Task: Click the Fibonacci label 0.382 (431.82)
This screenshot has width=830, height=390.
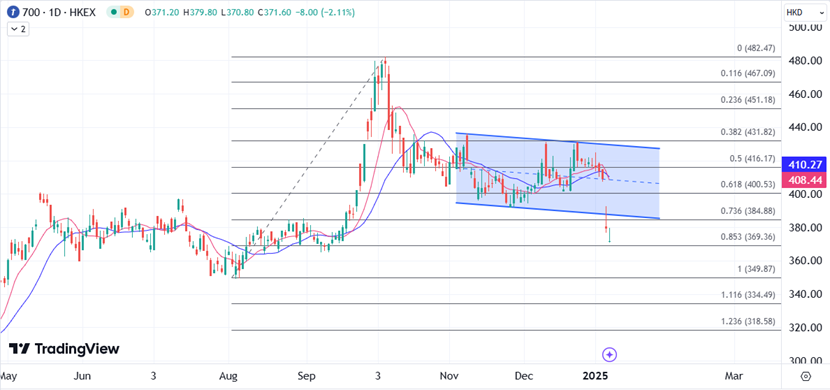Action: [x=747, y=132]
